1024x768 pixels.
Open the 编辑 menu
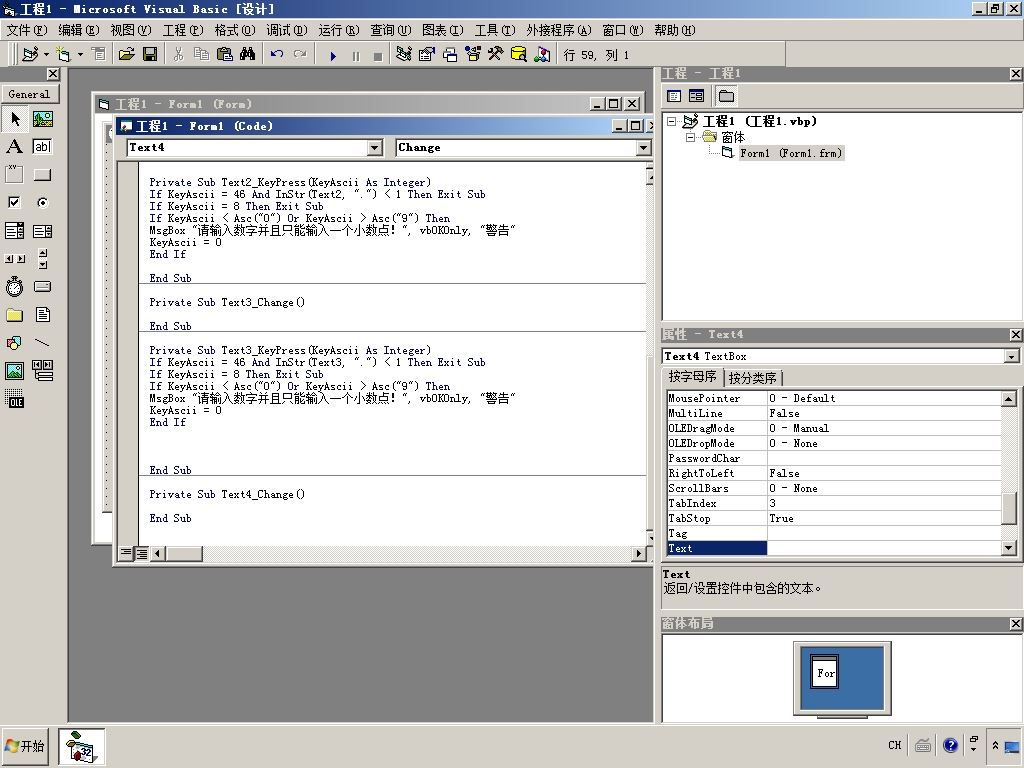pos(78,30)
